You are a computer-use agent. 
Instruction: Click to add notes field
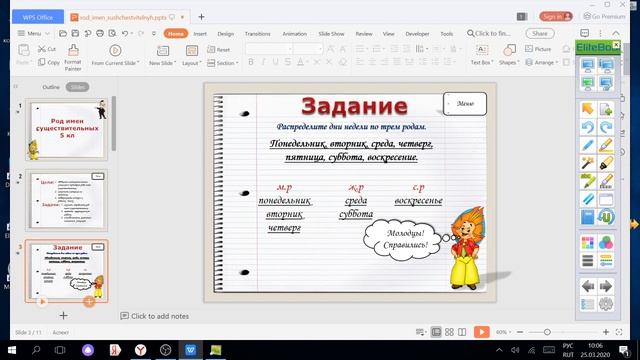click(x=155, y=316)
